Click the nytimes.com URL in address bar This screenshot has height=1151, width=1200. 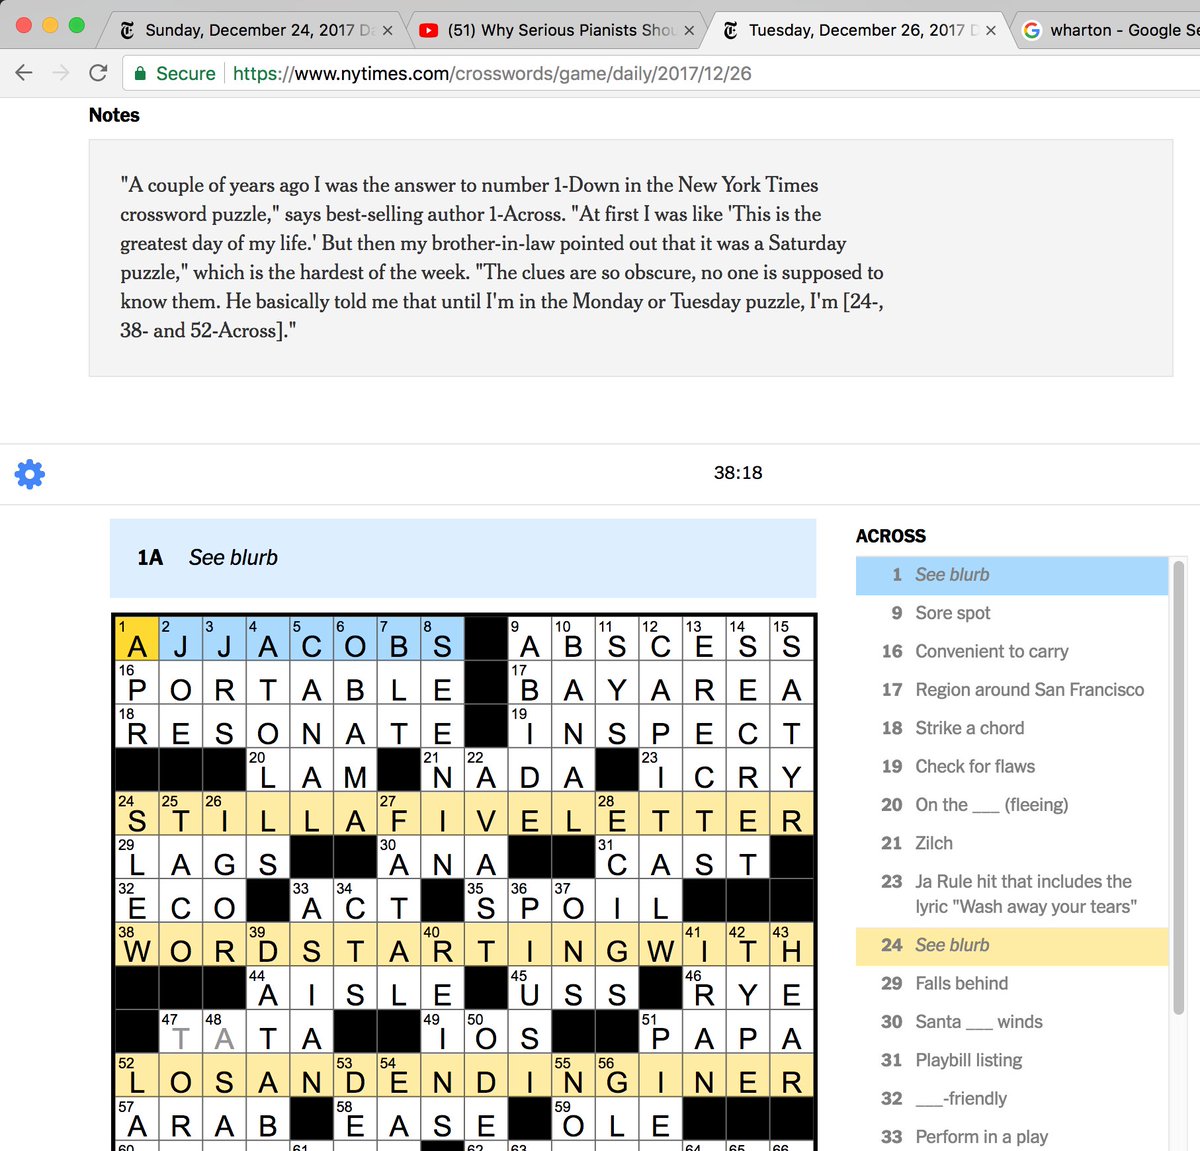pos(492,73)
